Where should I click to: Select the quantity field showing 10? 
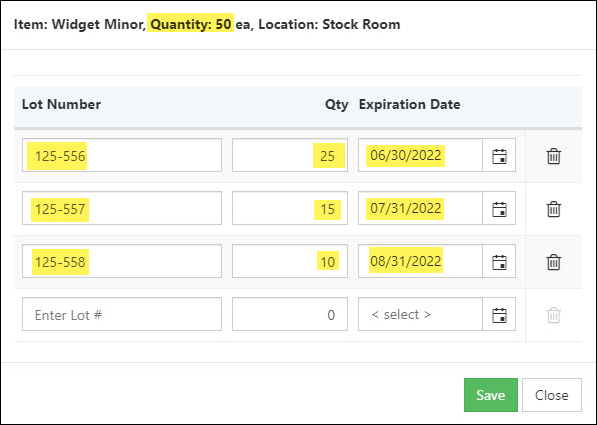290,261
